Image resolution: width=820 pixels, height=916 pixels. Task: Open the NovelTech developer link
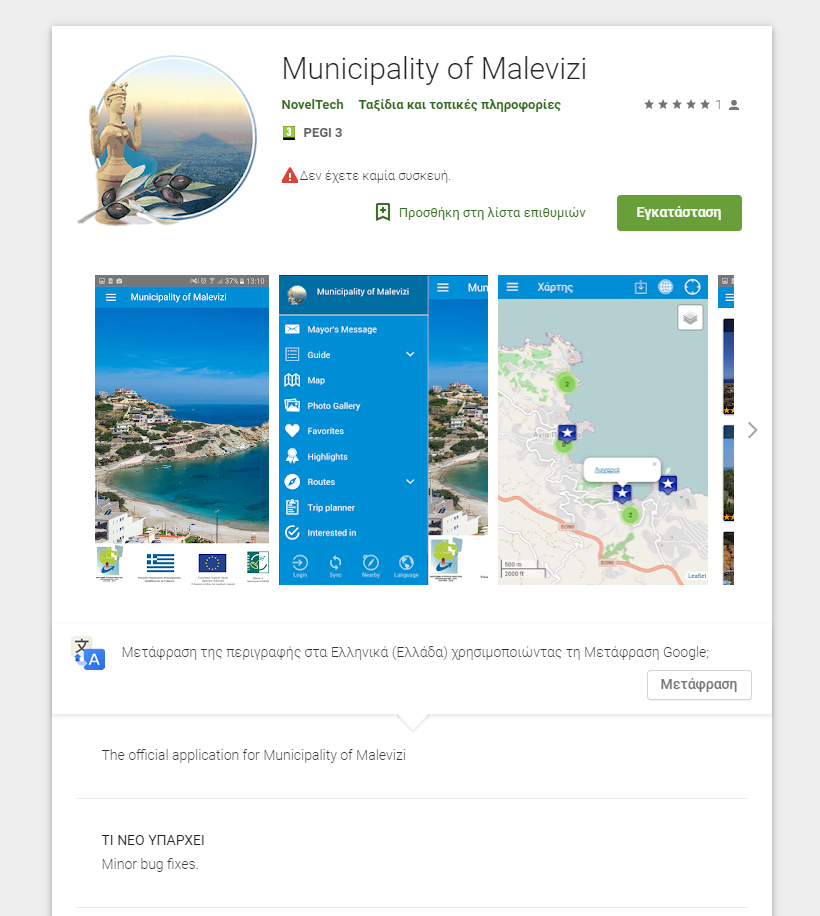pyautogui.click(x=312, y=105)
